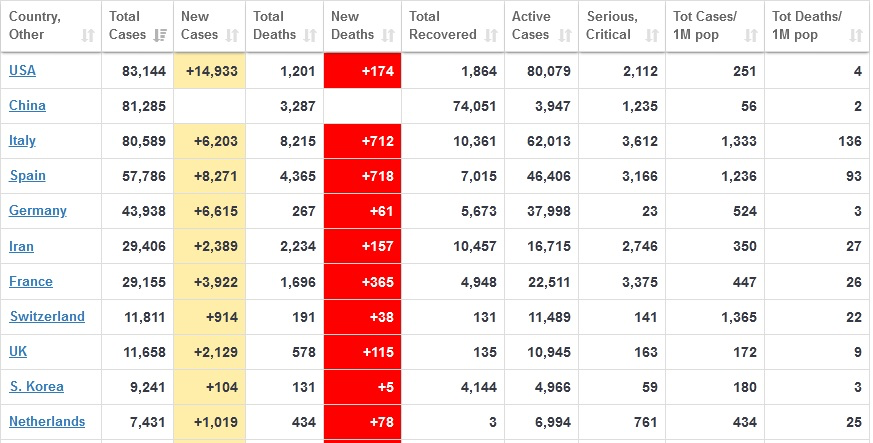Visit the Germany link
Screen dimensions: 873x443
[x=38, y=211]
